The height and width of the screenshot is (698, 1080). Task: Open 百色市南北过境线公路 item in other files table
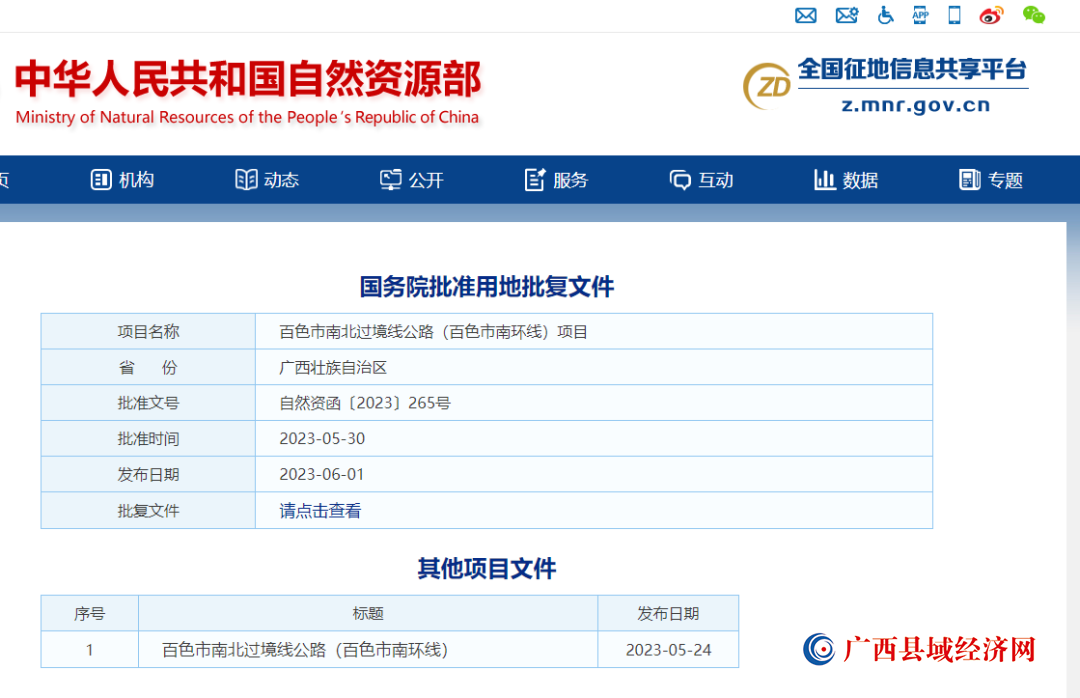tap(305, 650)
